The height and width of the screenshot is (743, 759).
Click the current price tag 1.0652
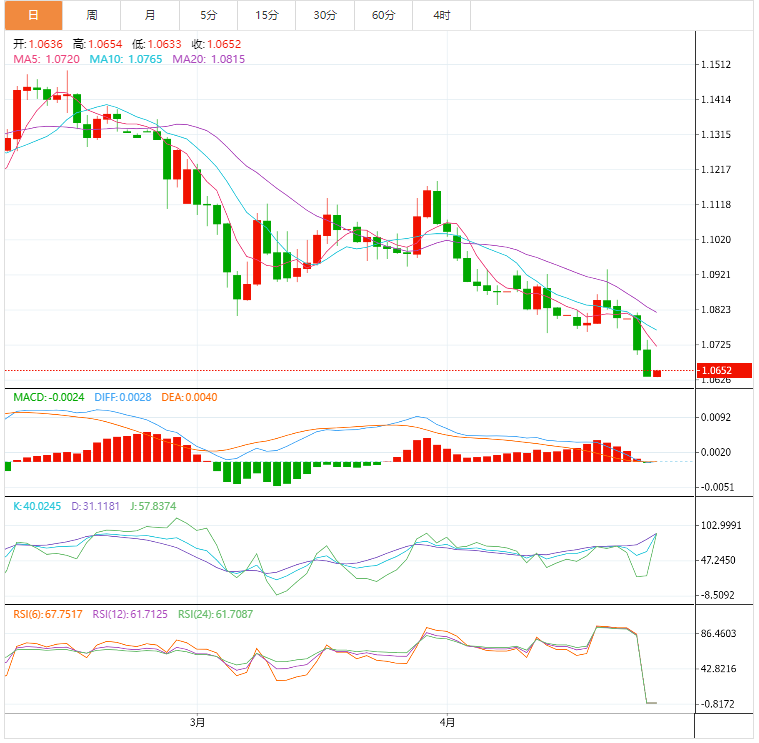pyautogui.click(x=724, y=370)
